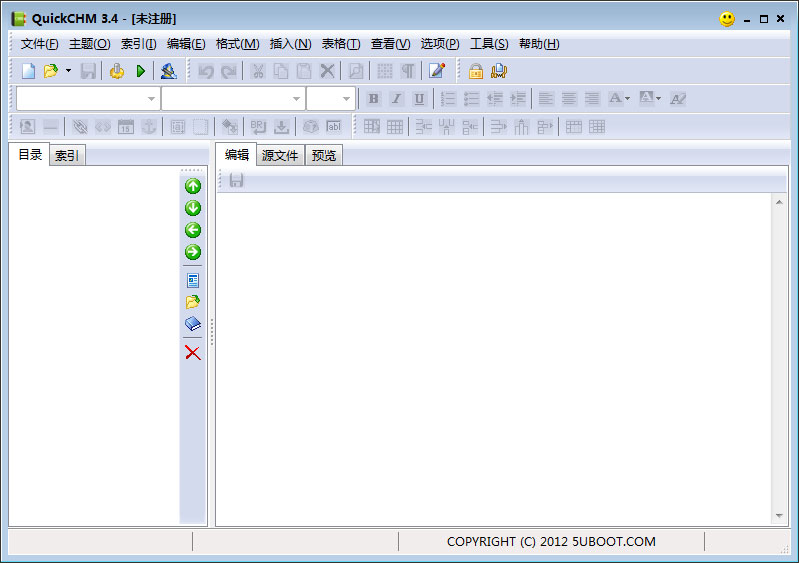Align text right
The image size is (799, 563).
point(592,99)
